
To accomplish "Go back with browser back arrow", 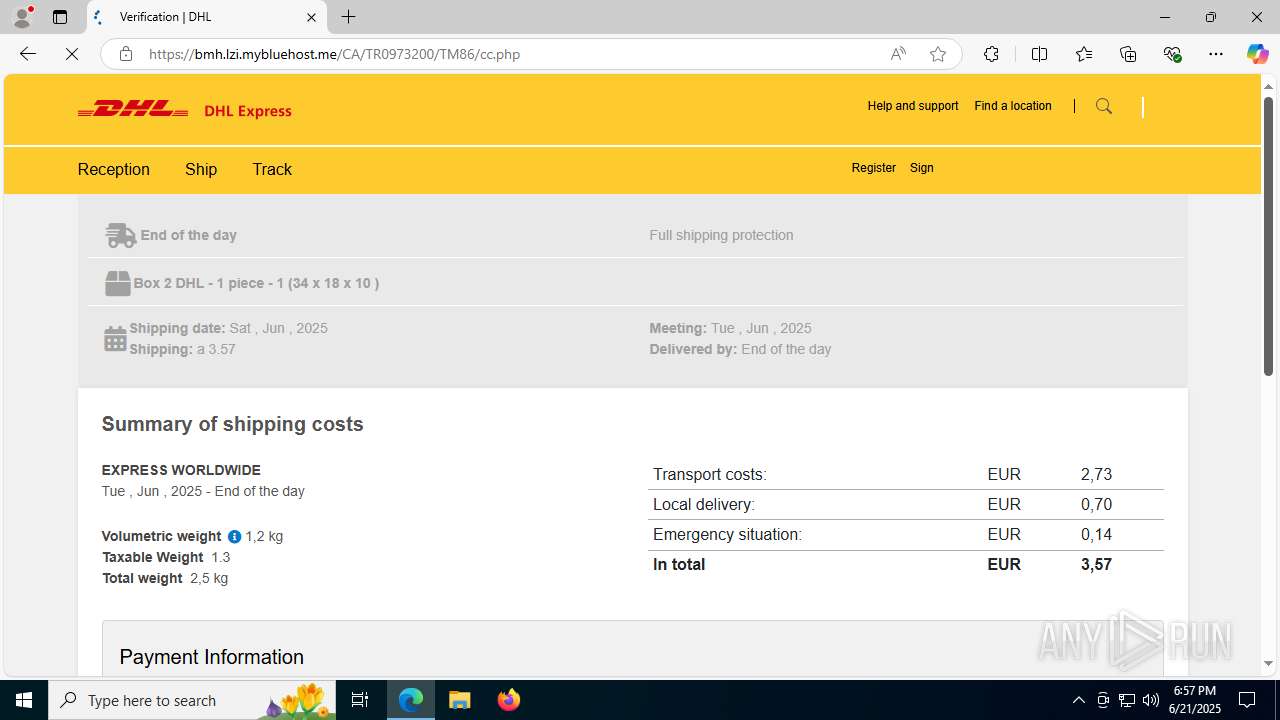I will point(28,54).
